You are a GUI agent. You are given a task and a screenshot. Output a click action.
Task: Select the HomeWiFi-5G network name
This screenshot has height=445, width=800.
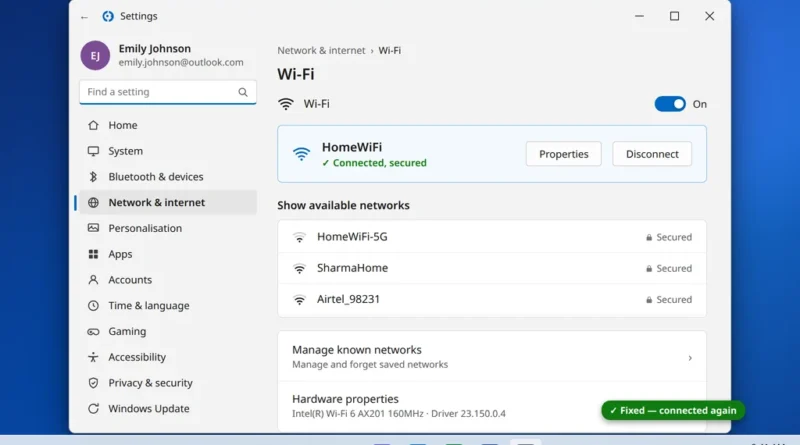[x=352, y=237]
